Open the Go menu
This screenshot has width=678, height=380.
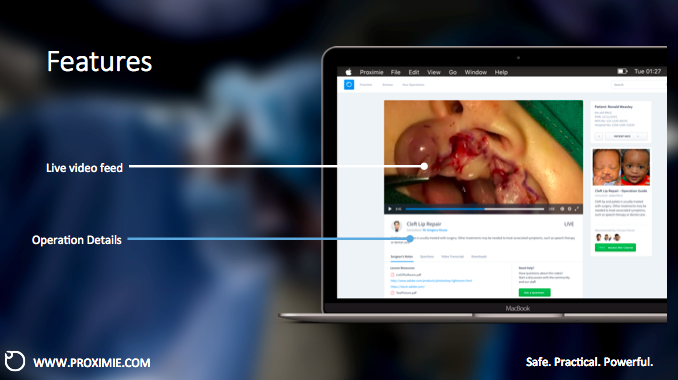tap(453, 72)
